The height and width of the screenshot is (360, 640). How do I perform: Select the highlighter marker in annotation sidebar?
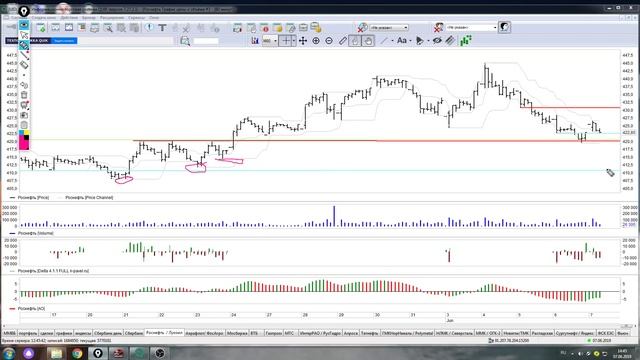(x=24, y=45)
